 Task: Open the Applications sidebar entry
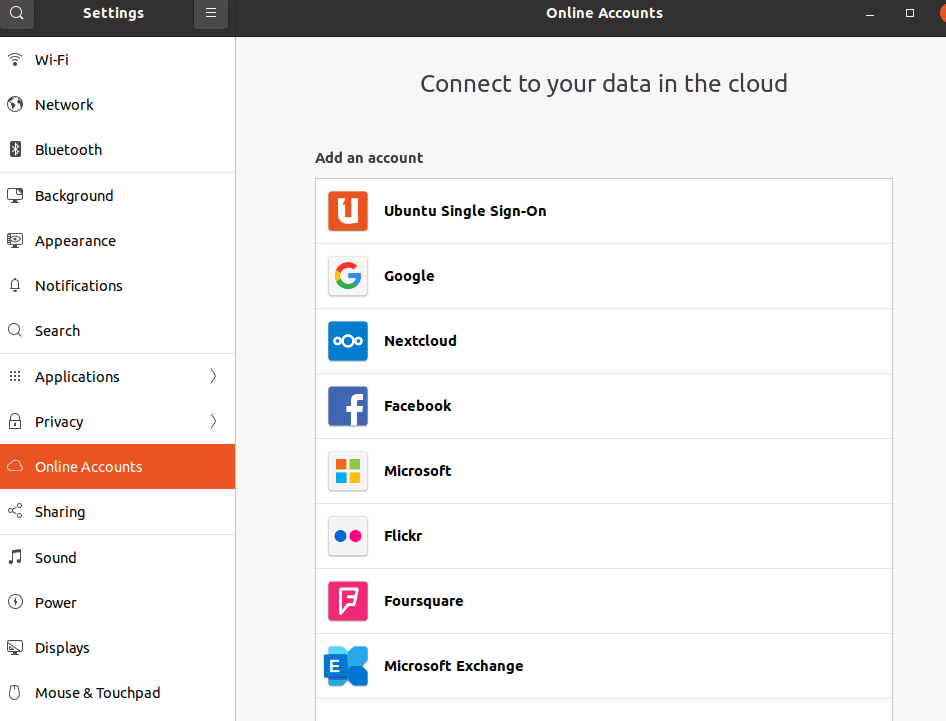(x=118, y=376)
